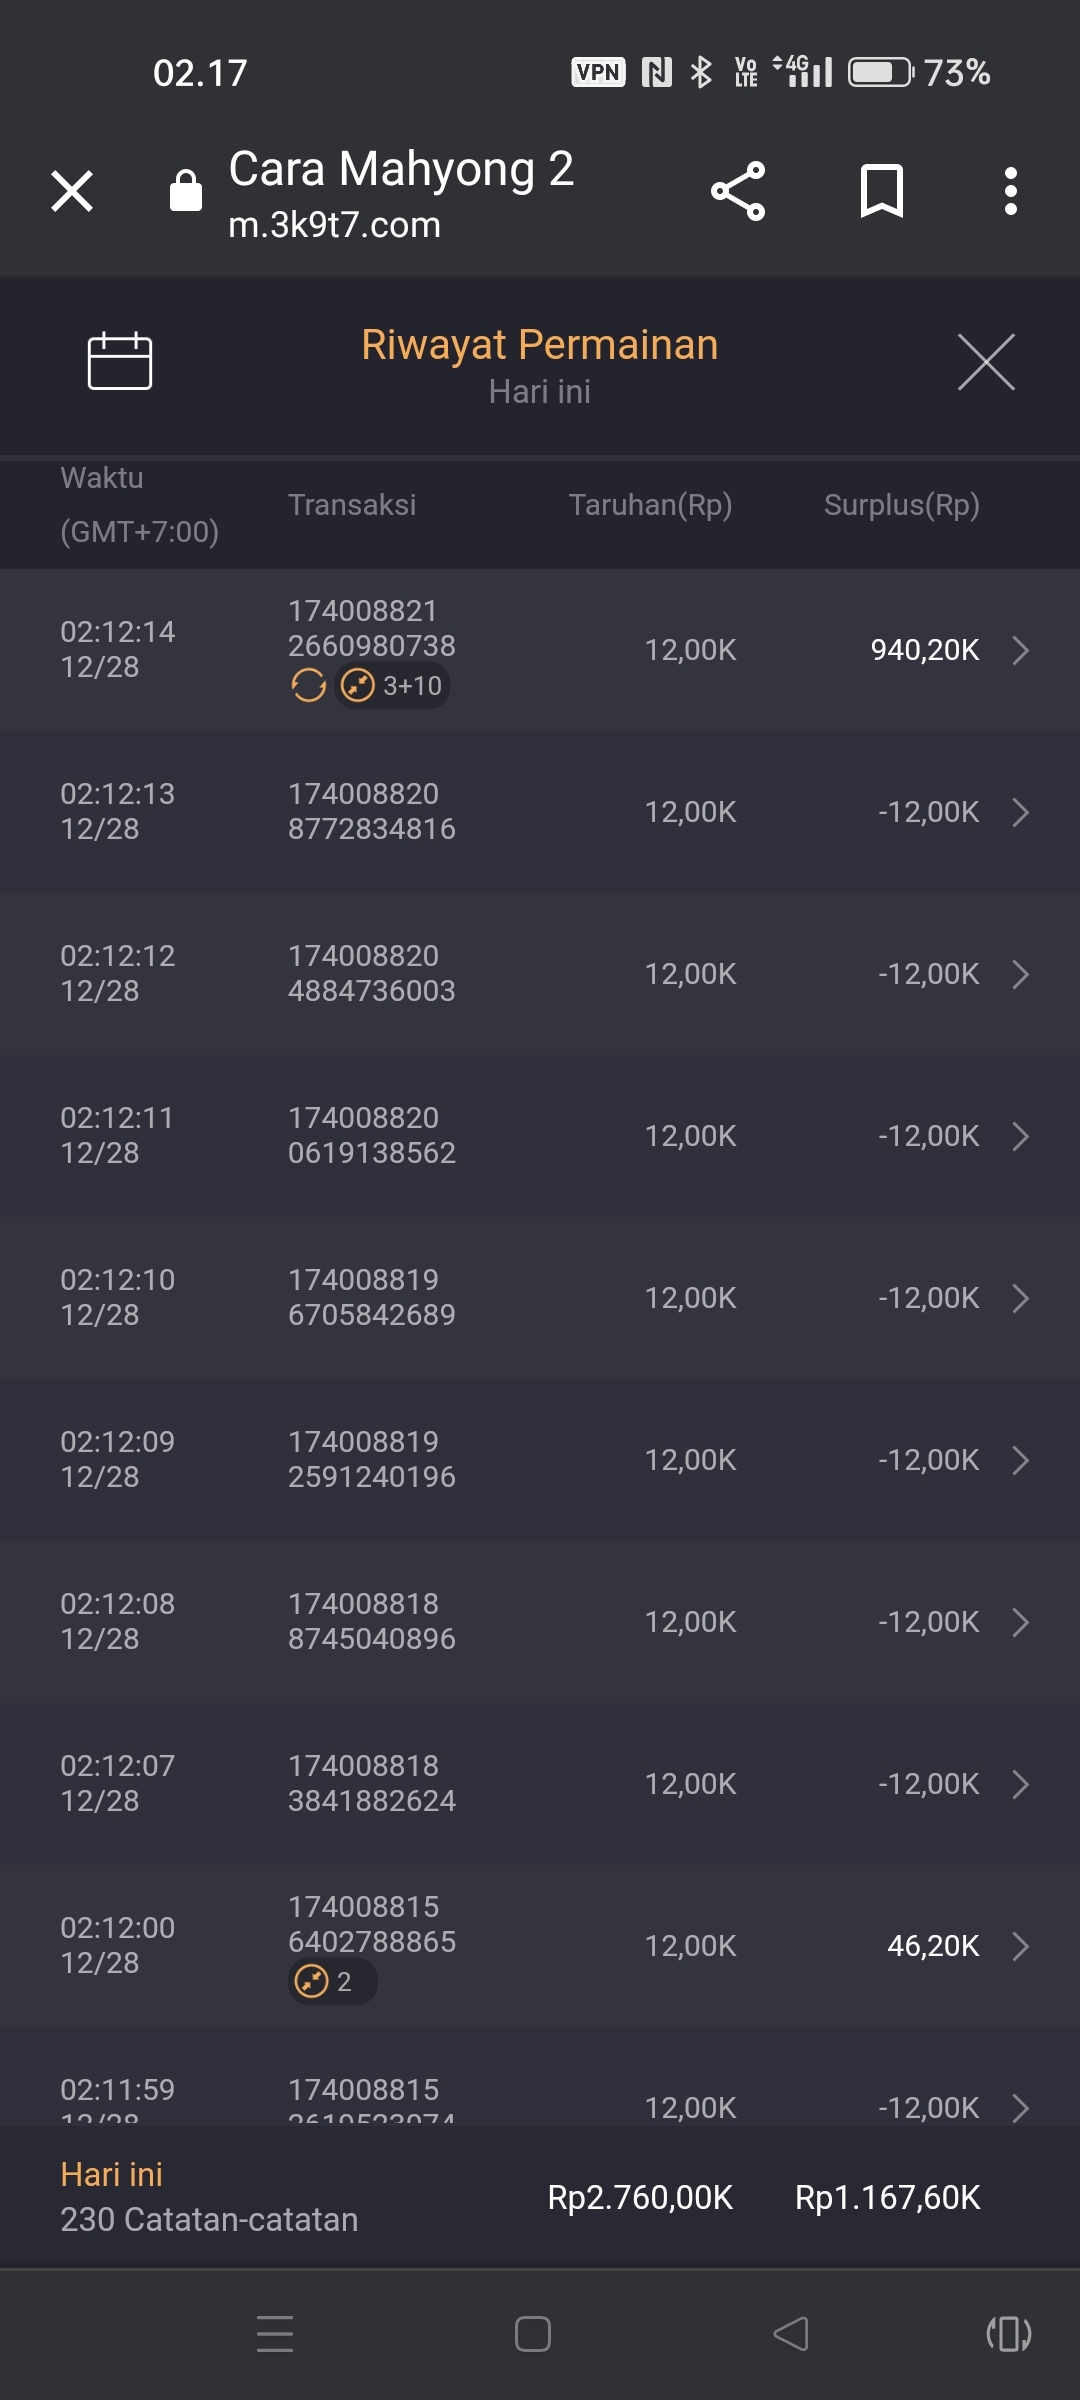Viewport: 1080px width, 2400px height.
Task: Open the 02:12:10 transaction chevron
Action: click(1020, 1298)
